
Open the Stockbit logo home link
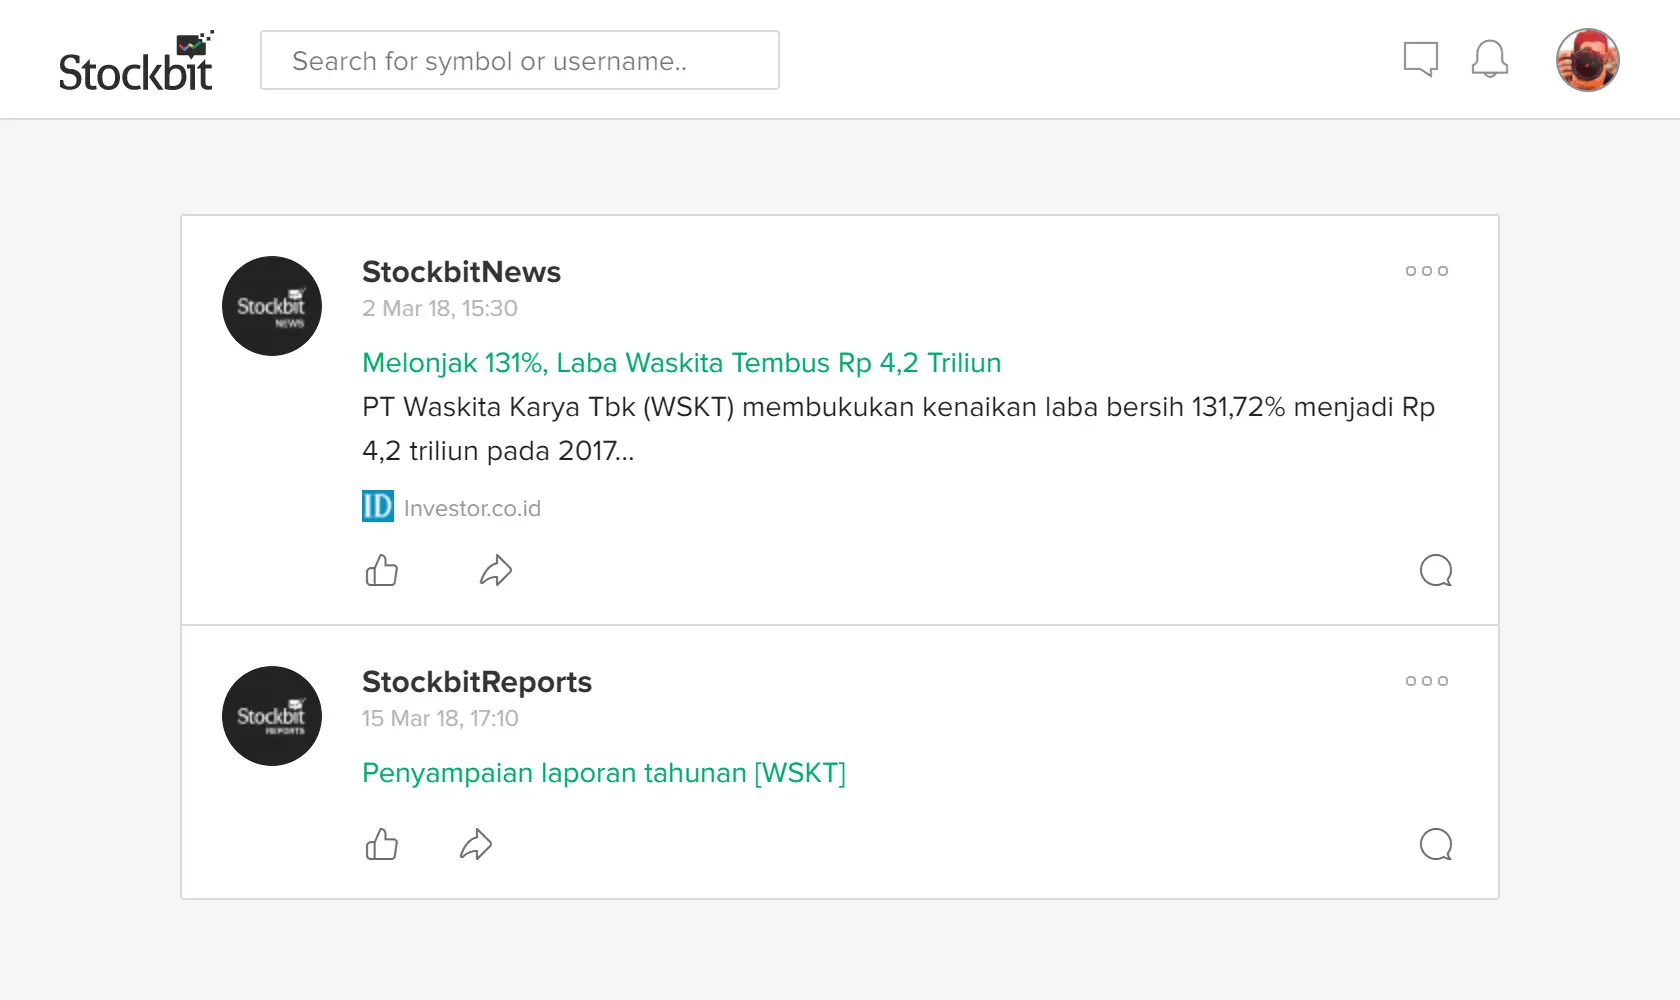click(x=136, y=62)
